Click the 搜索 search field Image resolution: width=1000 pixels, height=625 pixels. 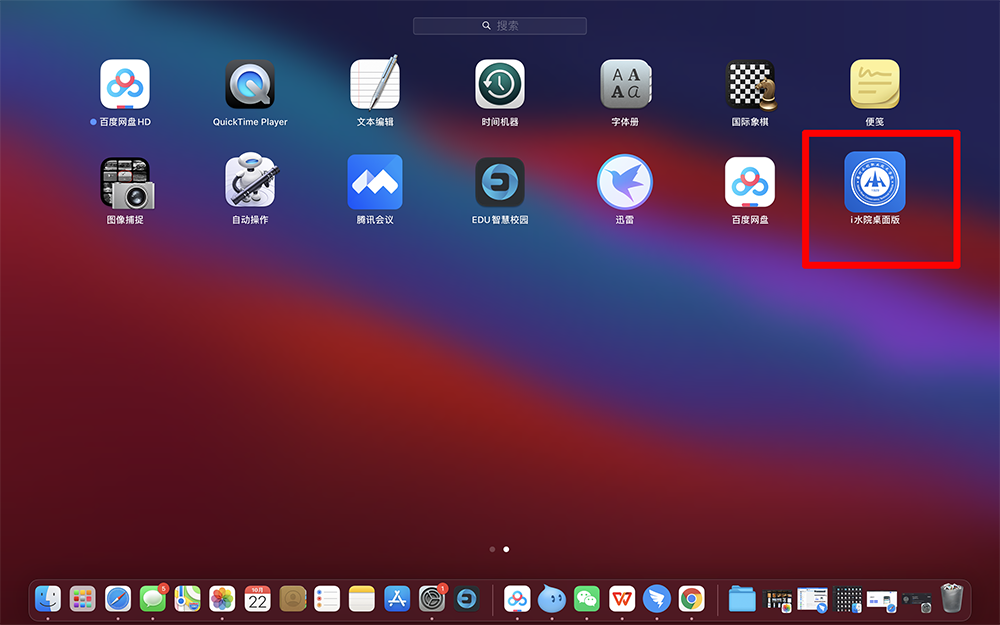[x=500, y=25]
